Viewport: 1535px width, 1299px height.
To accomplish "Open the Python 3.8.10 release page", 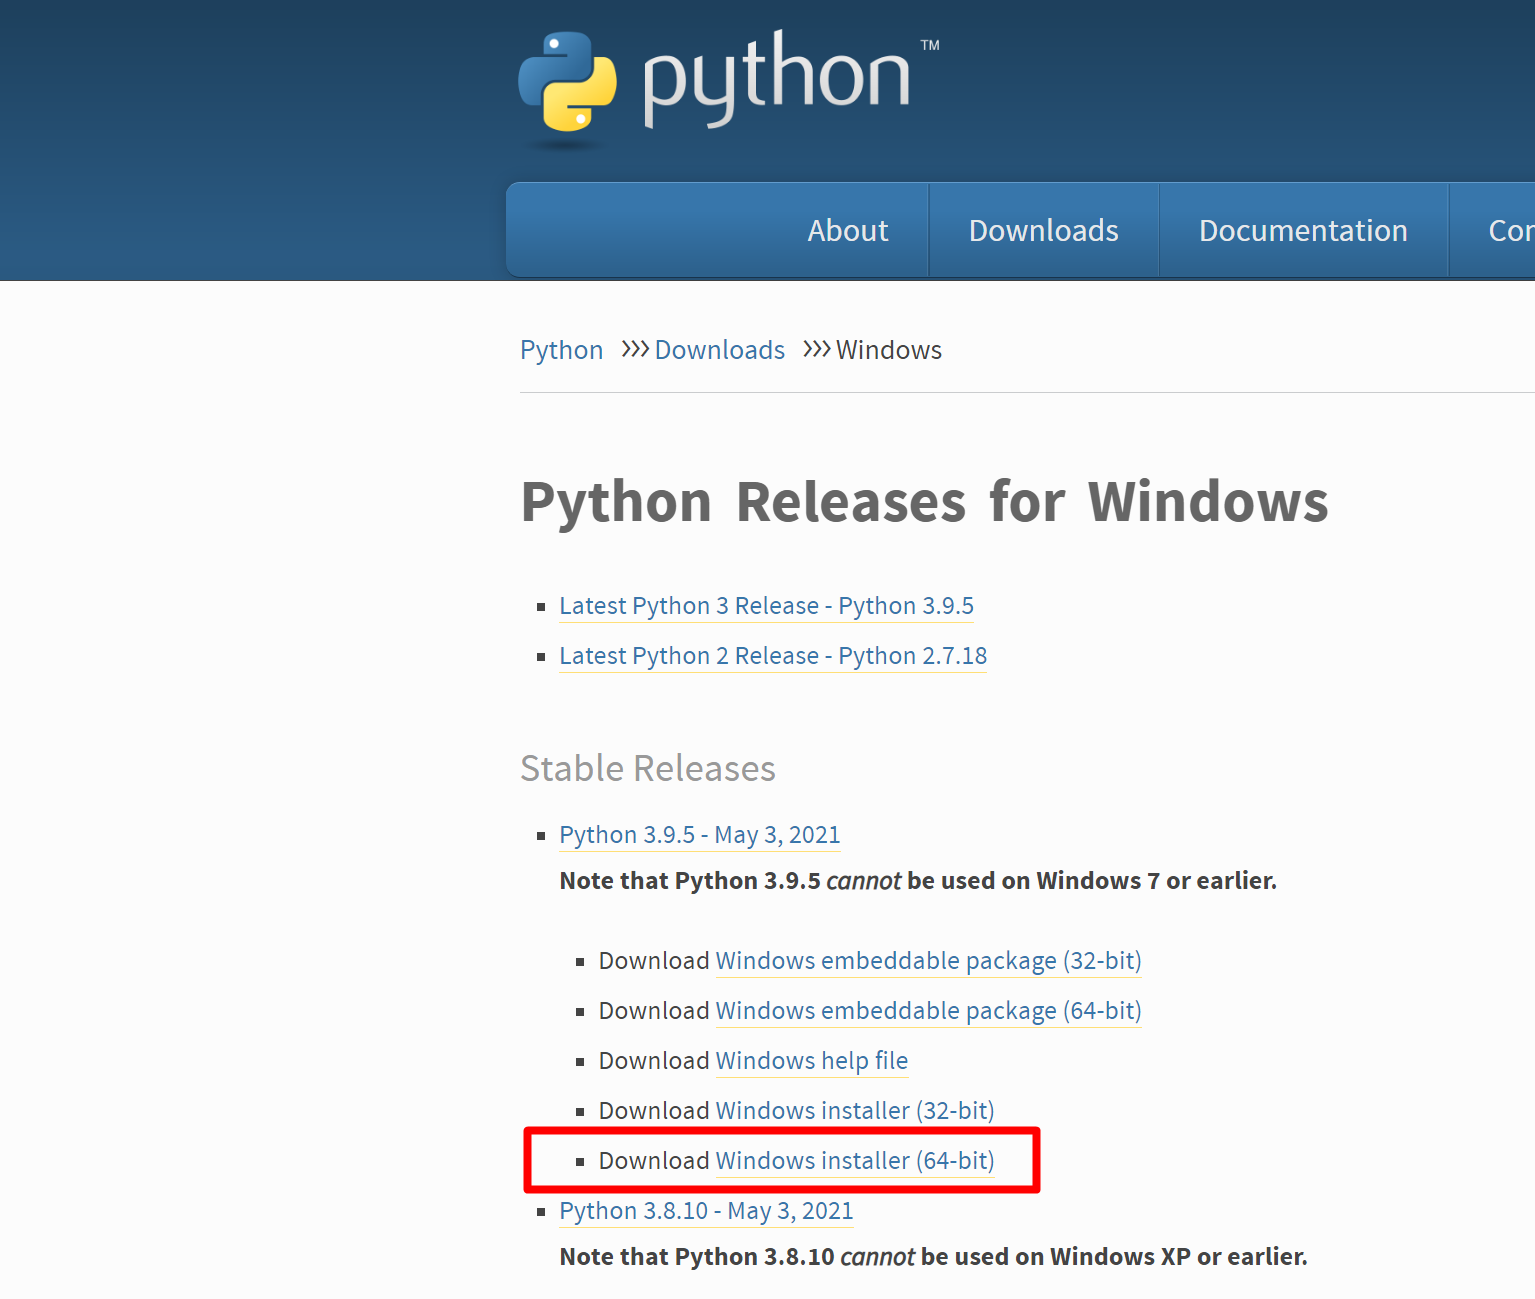I will pos(706,1211).
